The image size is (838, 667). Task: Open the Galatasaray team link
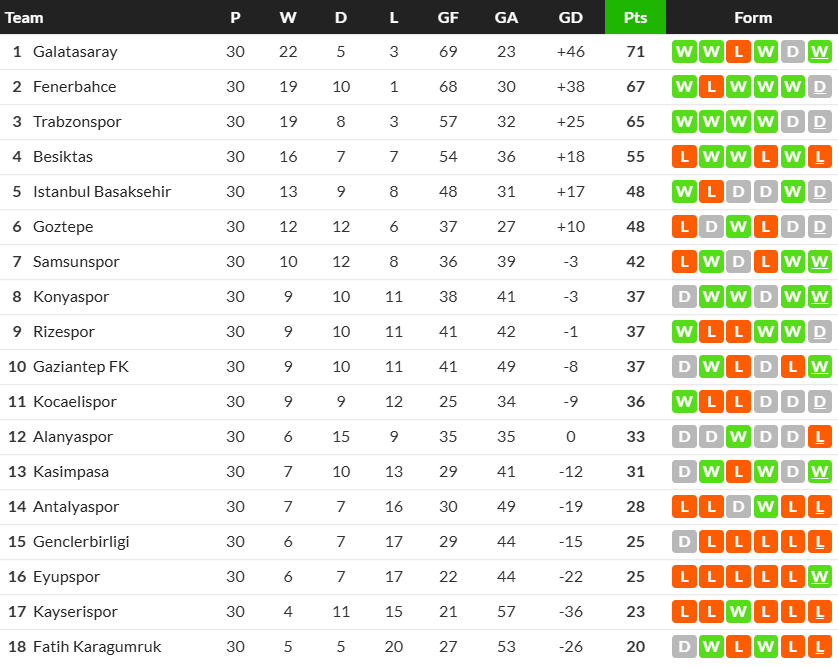tap(75, 52)
